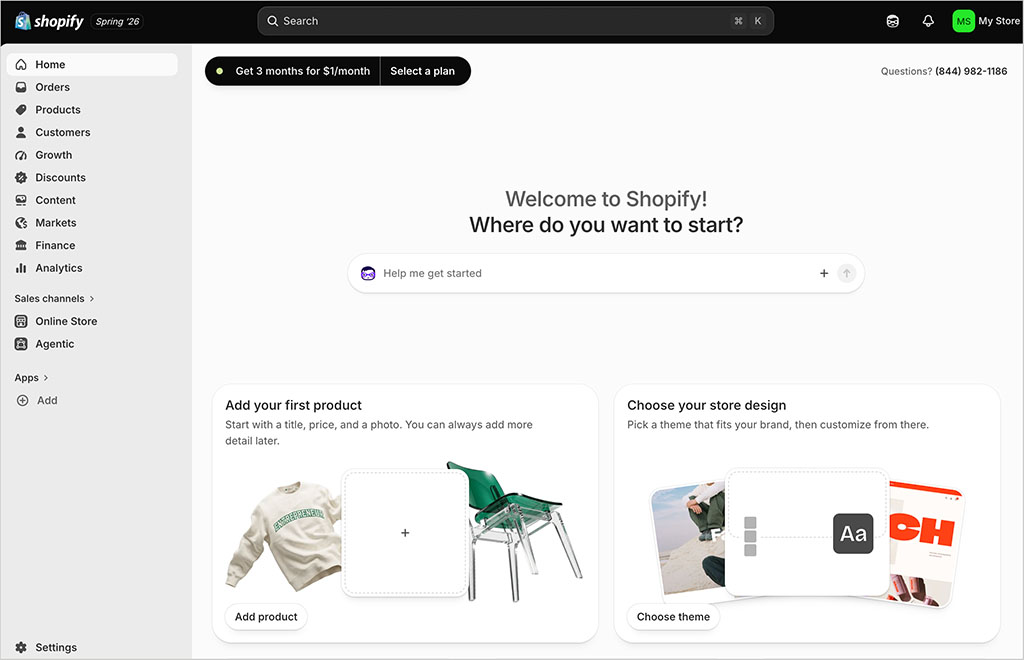Click the Markets globe icon

click(21, 223)
